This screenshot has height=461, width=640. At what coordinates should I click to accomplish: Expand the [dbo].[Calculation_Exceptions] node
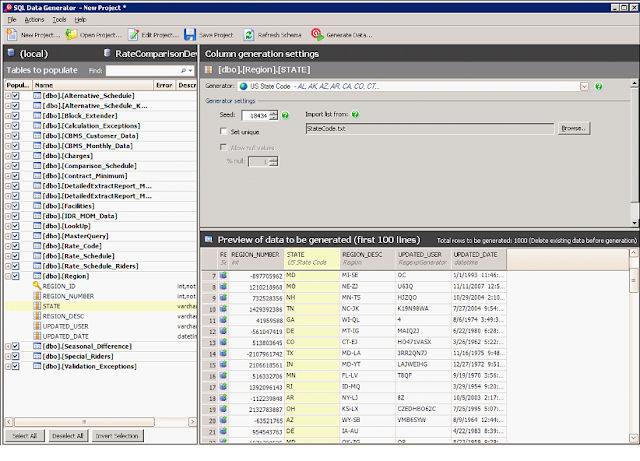(x=8, y=126)
